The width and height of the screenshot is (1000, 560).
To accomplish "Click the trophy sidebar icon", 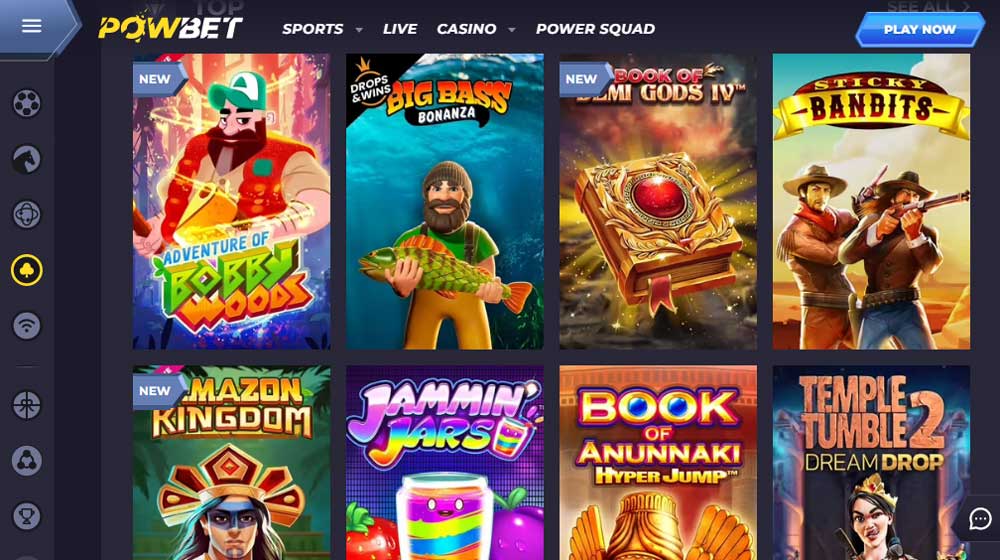I will (x=27, y=516).
